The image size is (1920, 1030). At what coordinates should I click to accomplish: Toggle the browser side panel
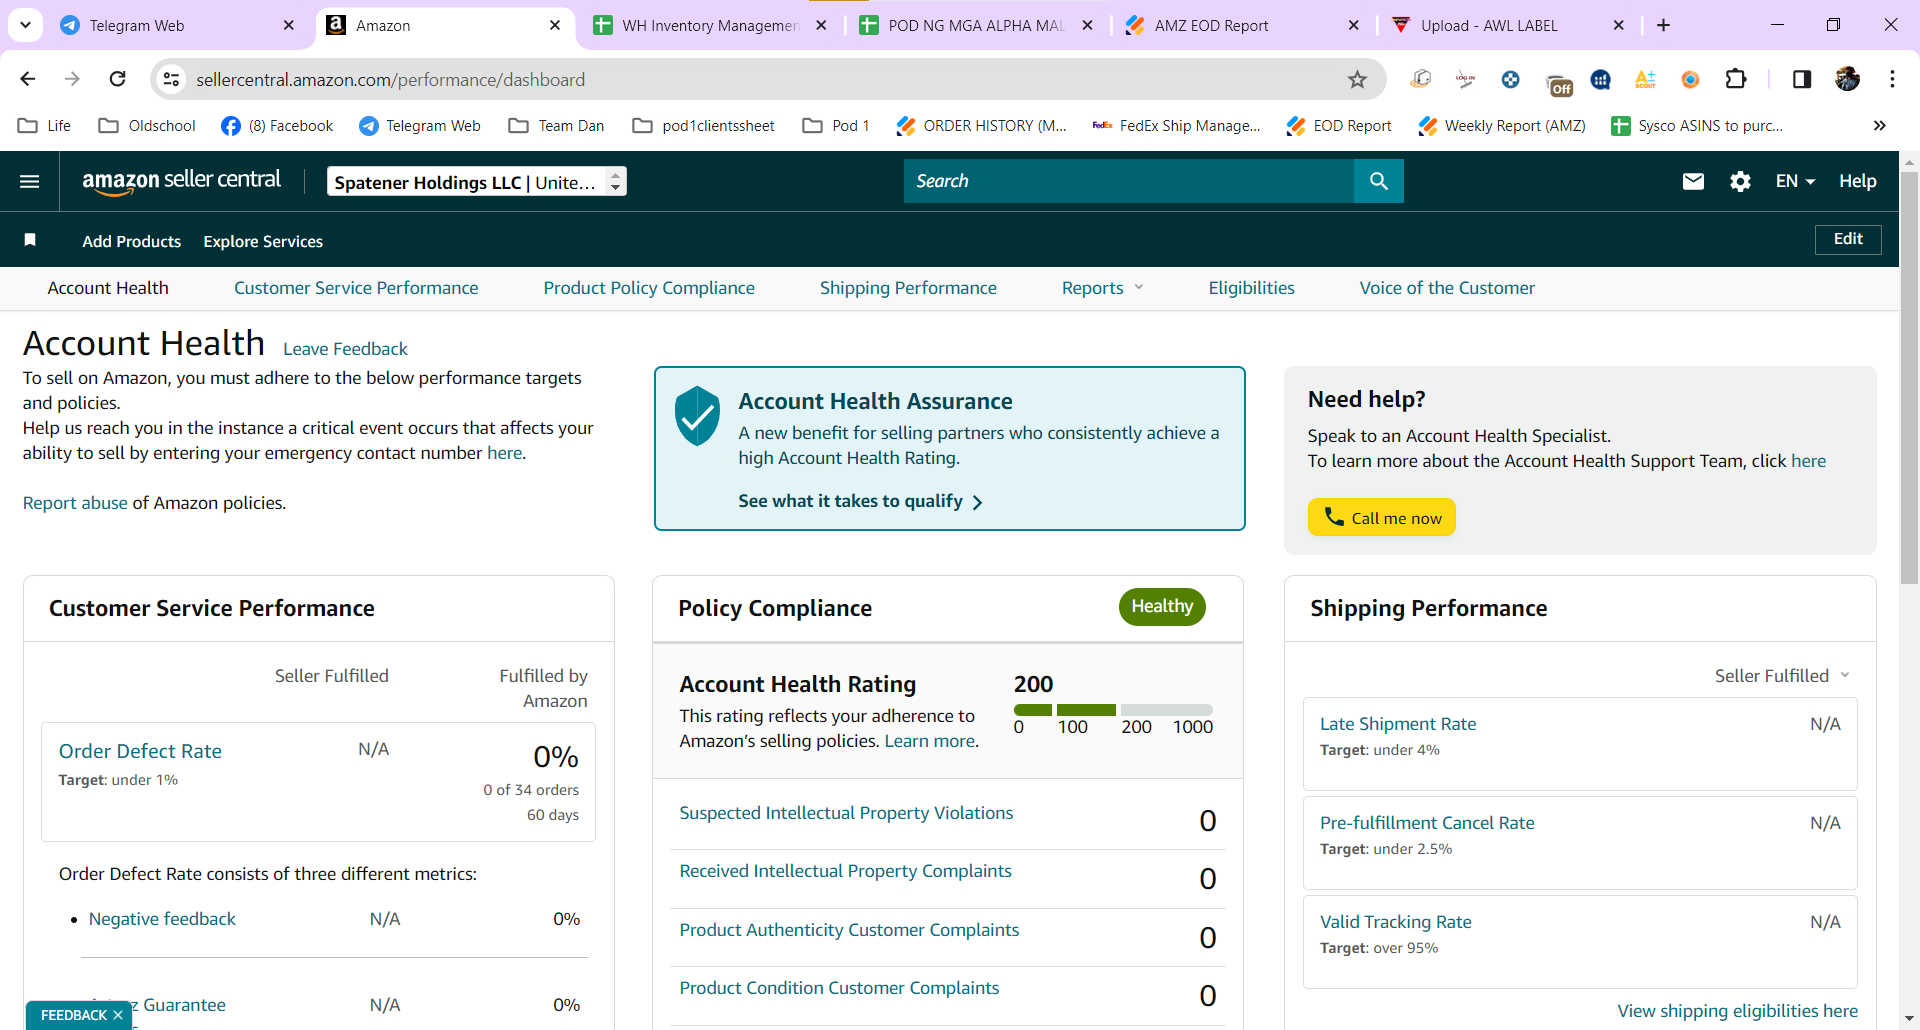(x=1802, y=79)
